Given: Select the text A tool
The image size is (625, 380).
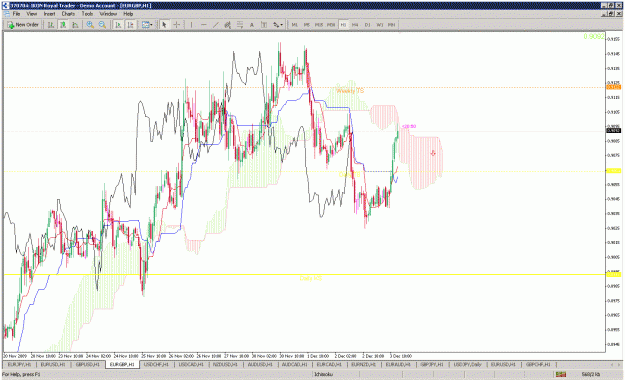Looking at the screenshot, I should point(252,25).
